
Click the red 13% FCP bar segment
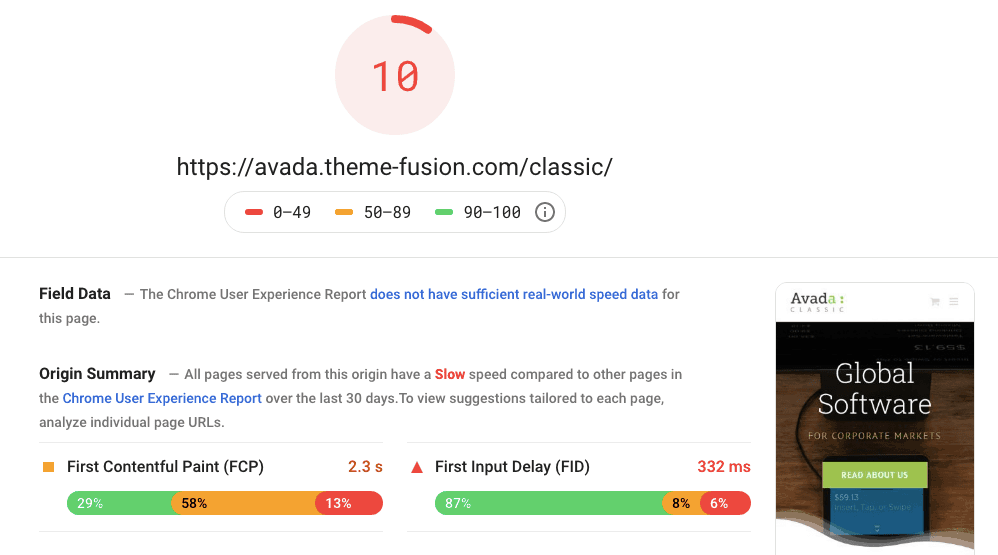click(349, 503)
